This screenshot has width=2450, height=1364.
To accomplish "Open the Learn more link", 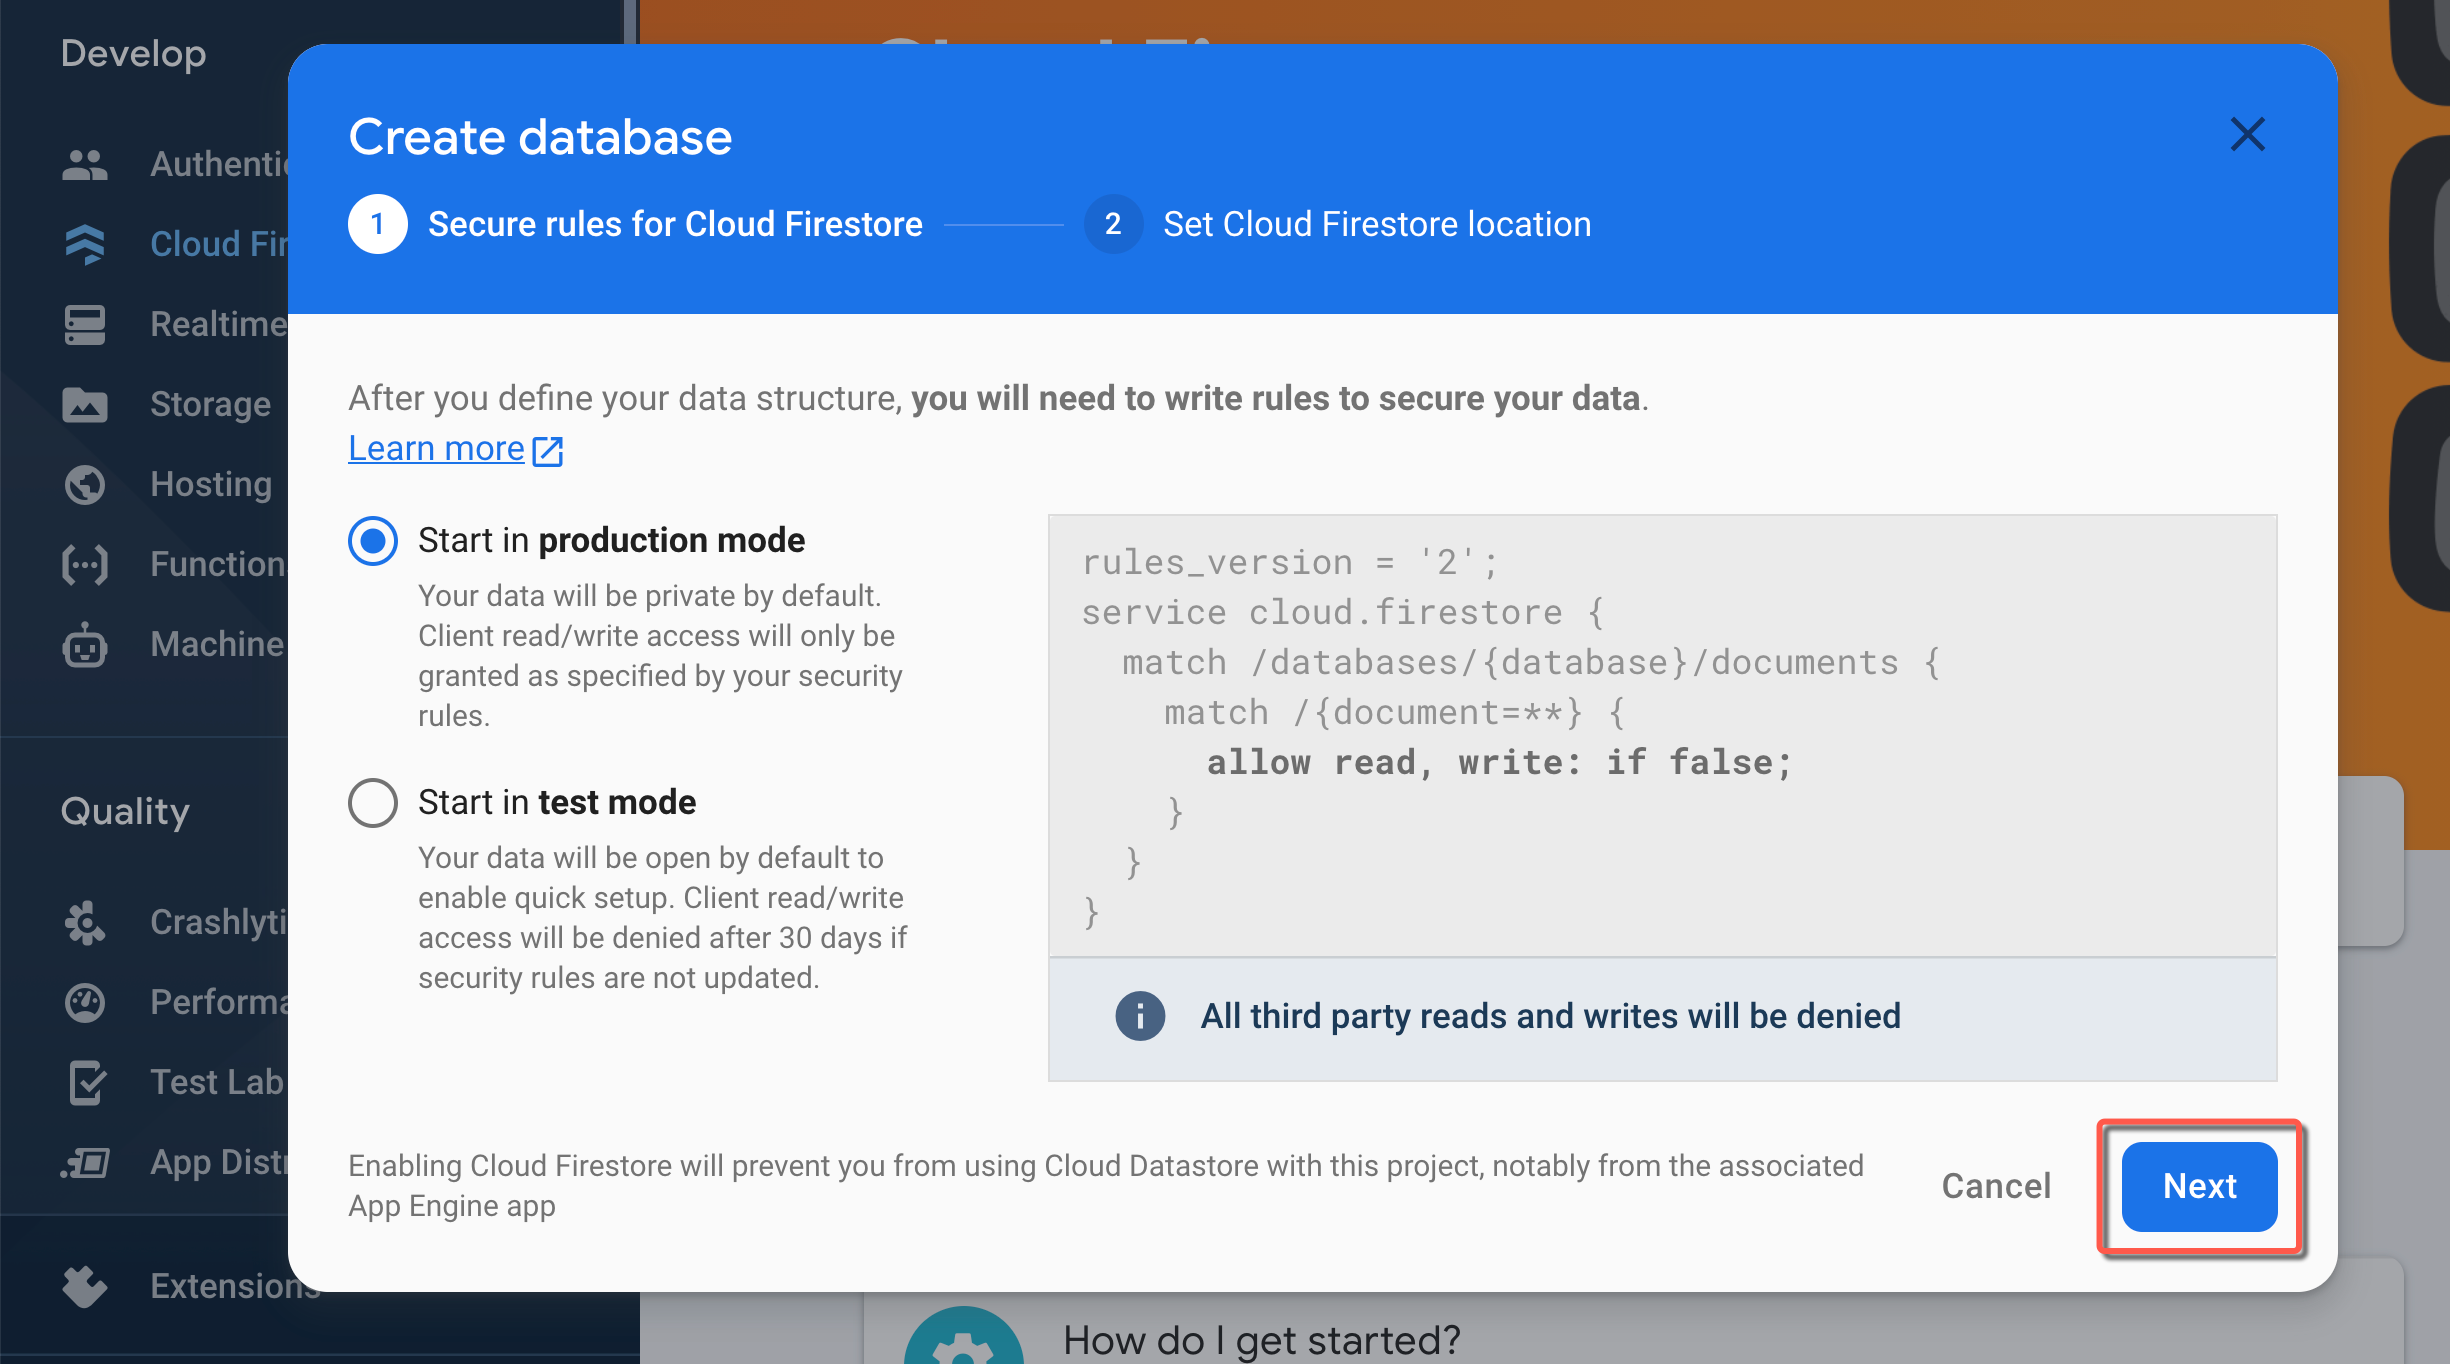I will tap(436, 449).
